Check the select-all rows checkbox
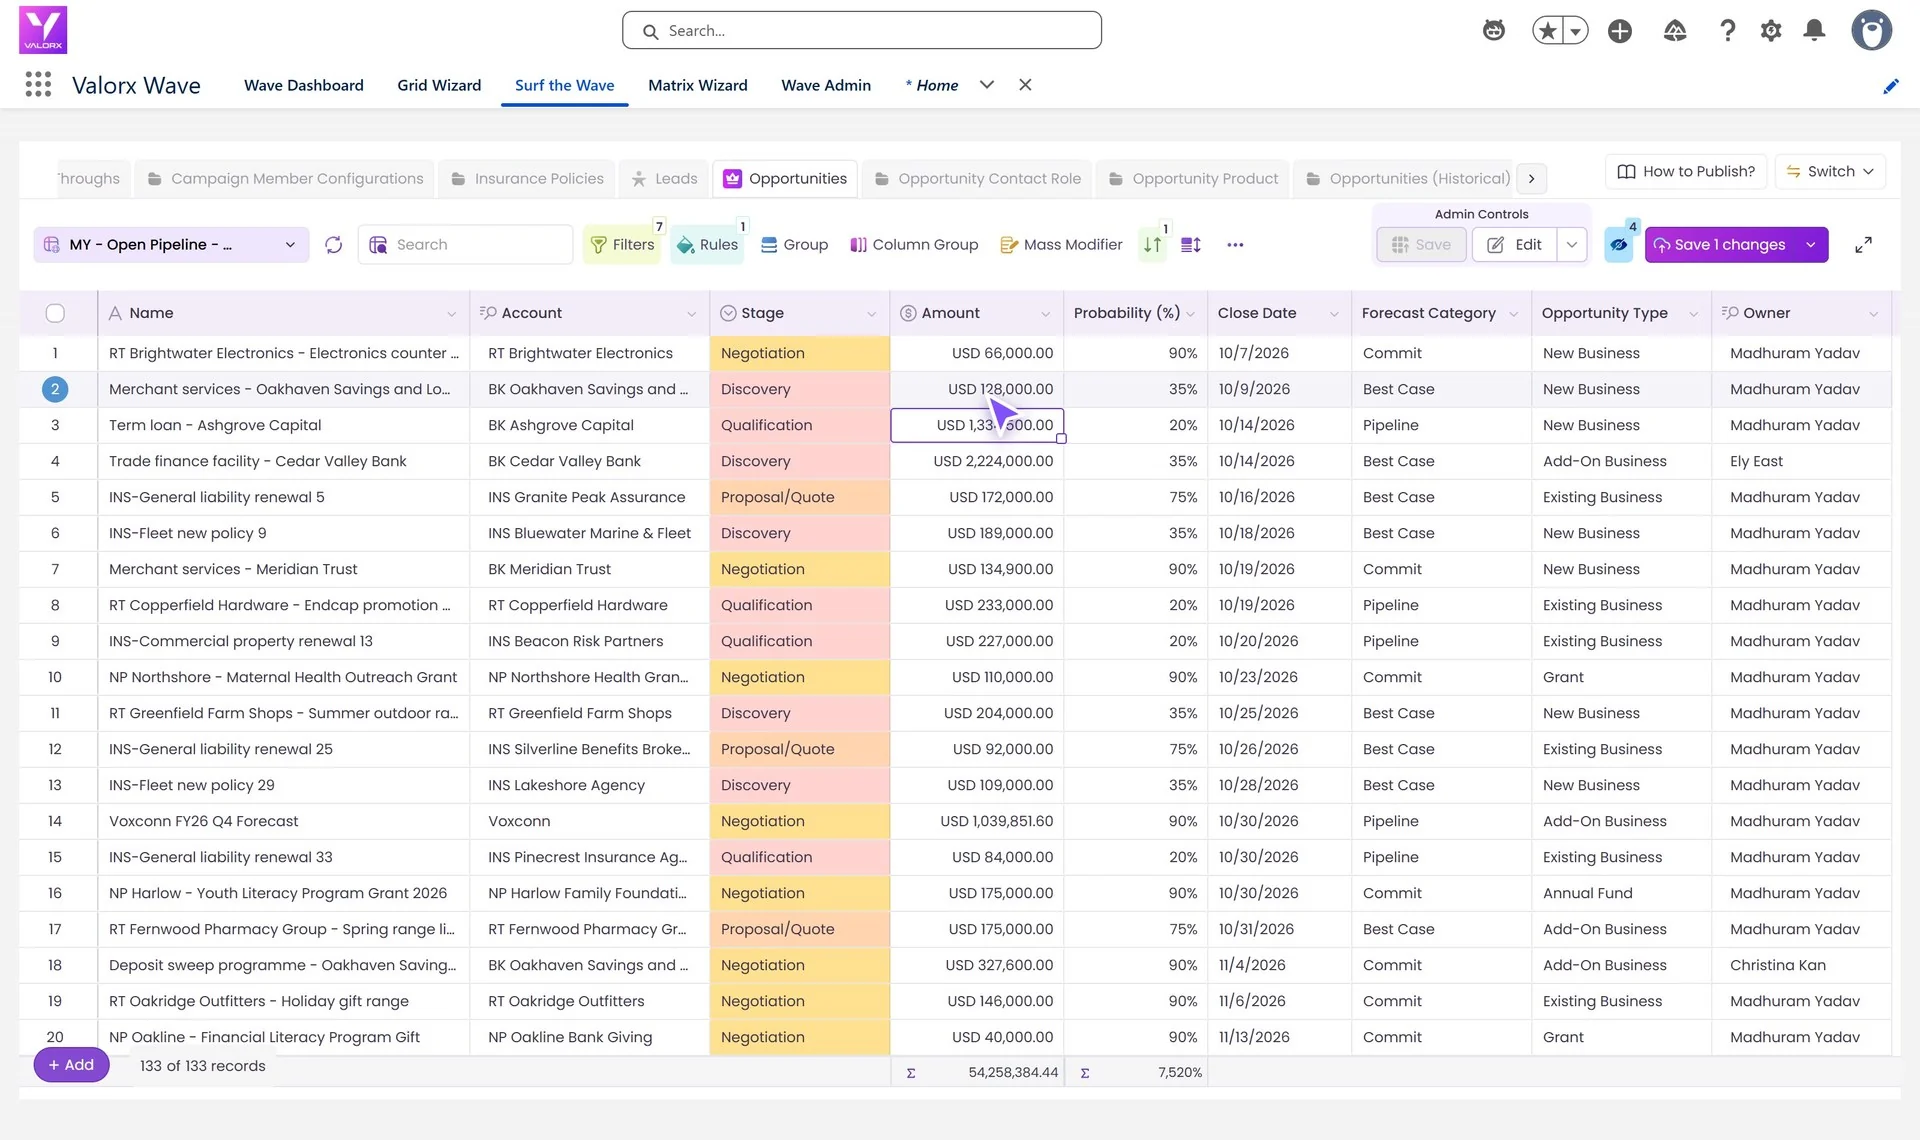 pyautogui.click(x=55, y=313)
